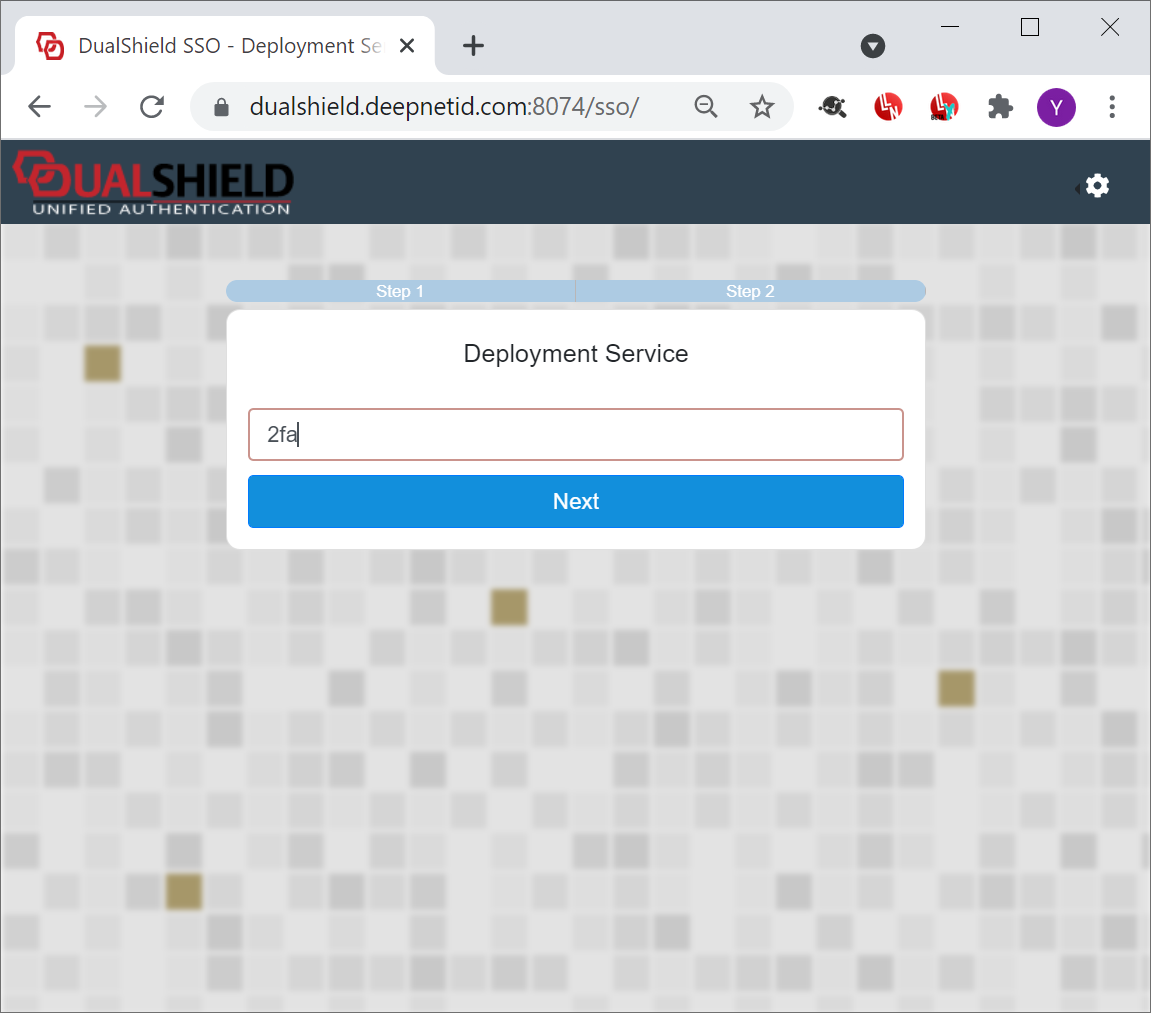
Task: Focus the Deployment Service text field
Action: (576, 434)
